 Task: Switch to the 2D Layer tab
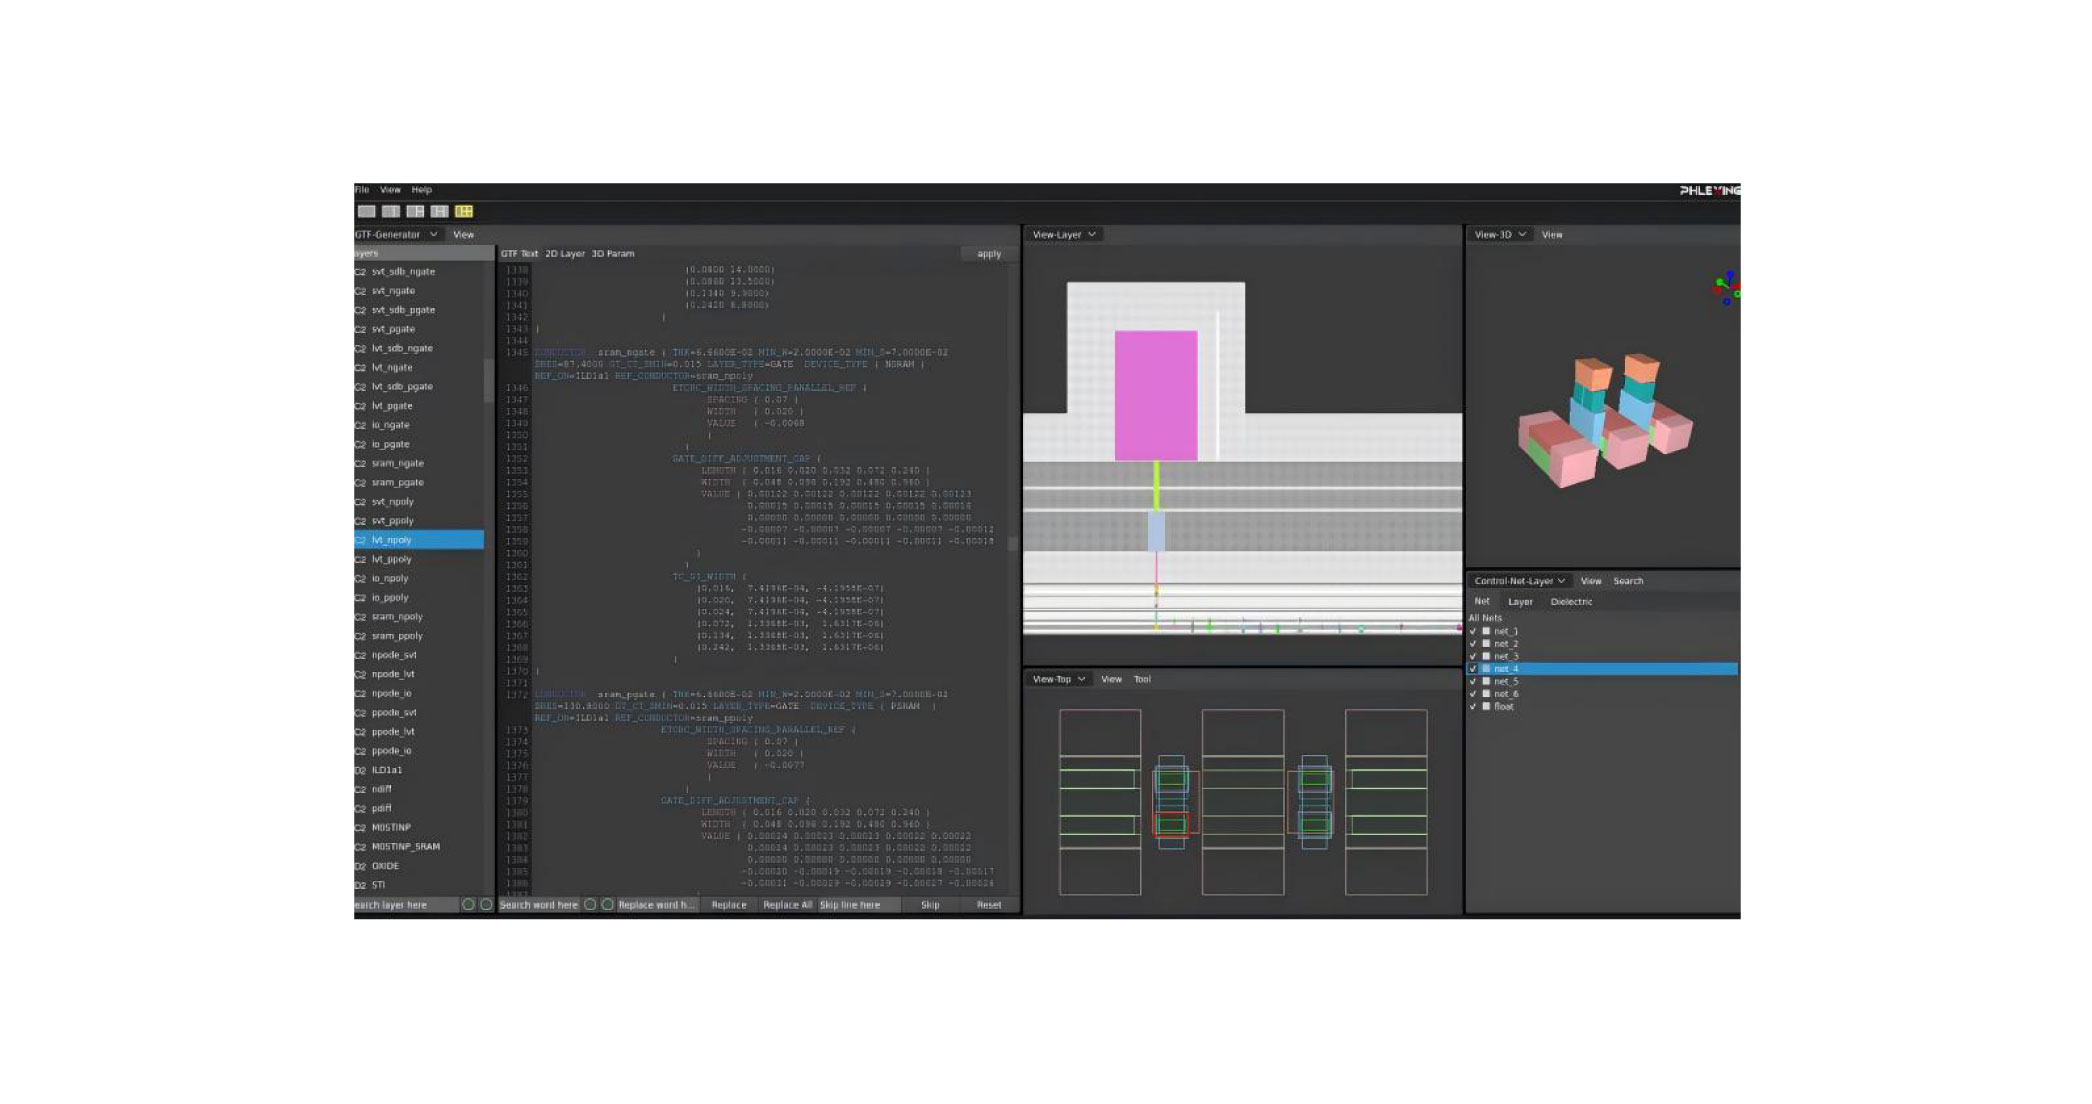[565, 253]
